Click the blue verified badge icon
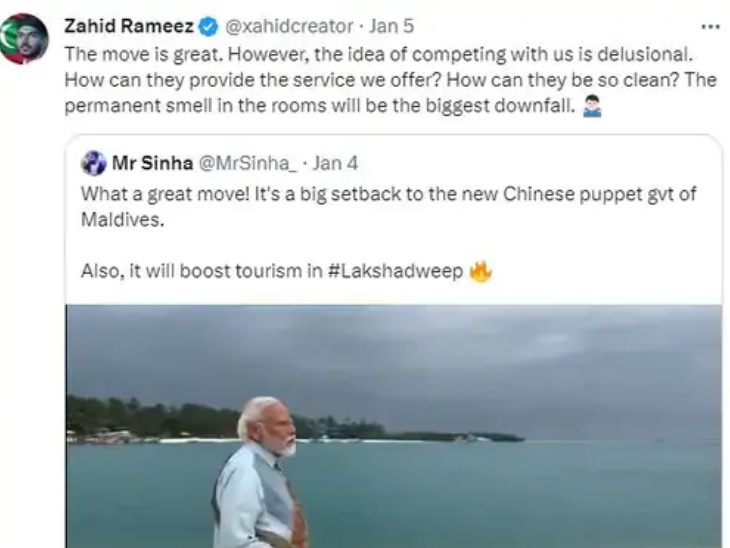 click(208, 27)
